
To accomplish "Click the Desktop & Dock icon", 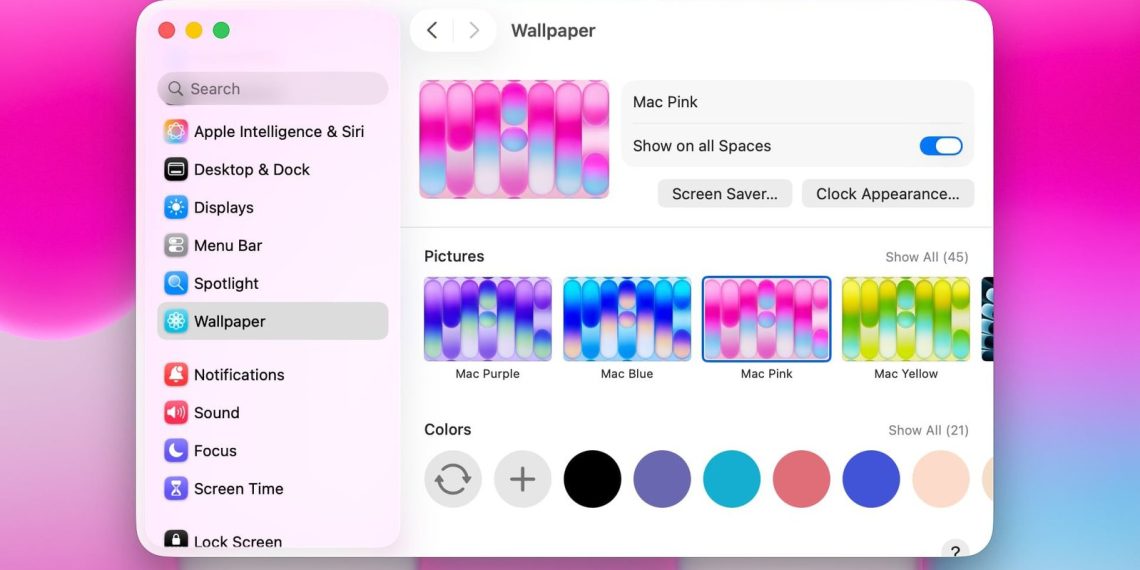I will 176,170.
